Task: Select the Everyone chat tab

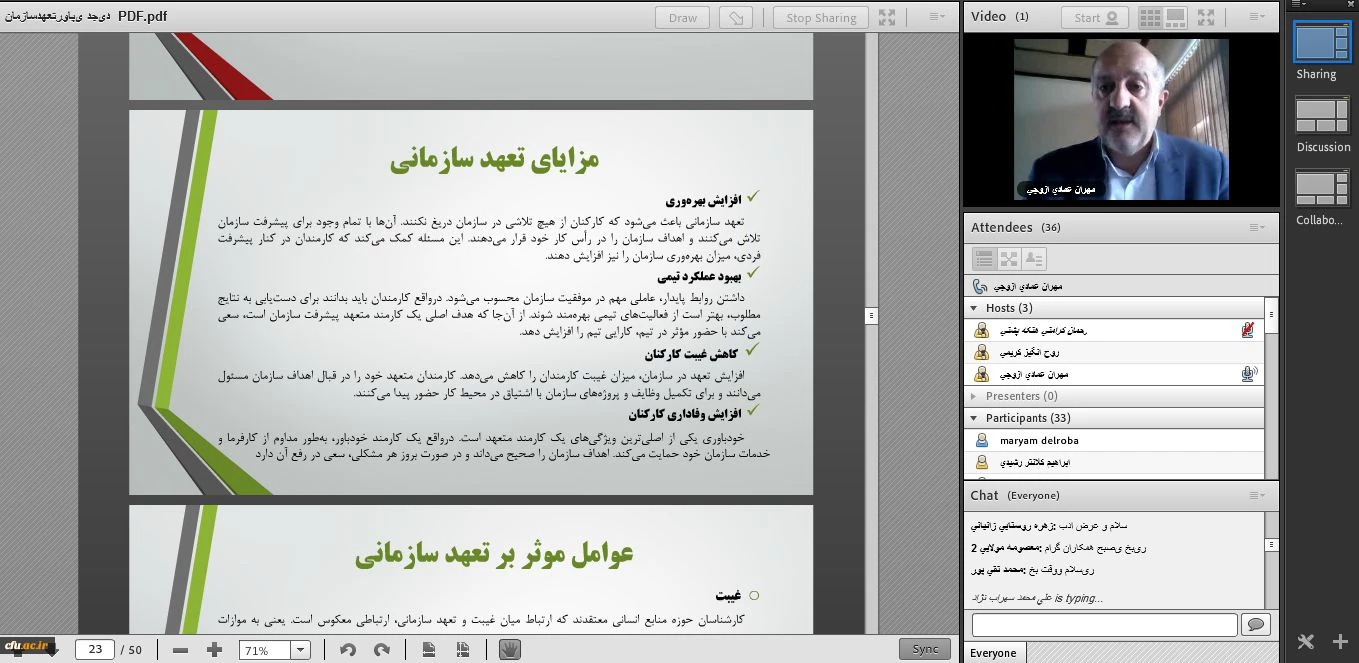Action: [x=993, y=653]
